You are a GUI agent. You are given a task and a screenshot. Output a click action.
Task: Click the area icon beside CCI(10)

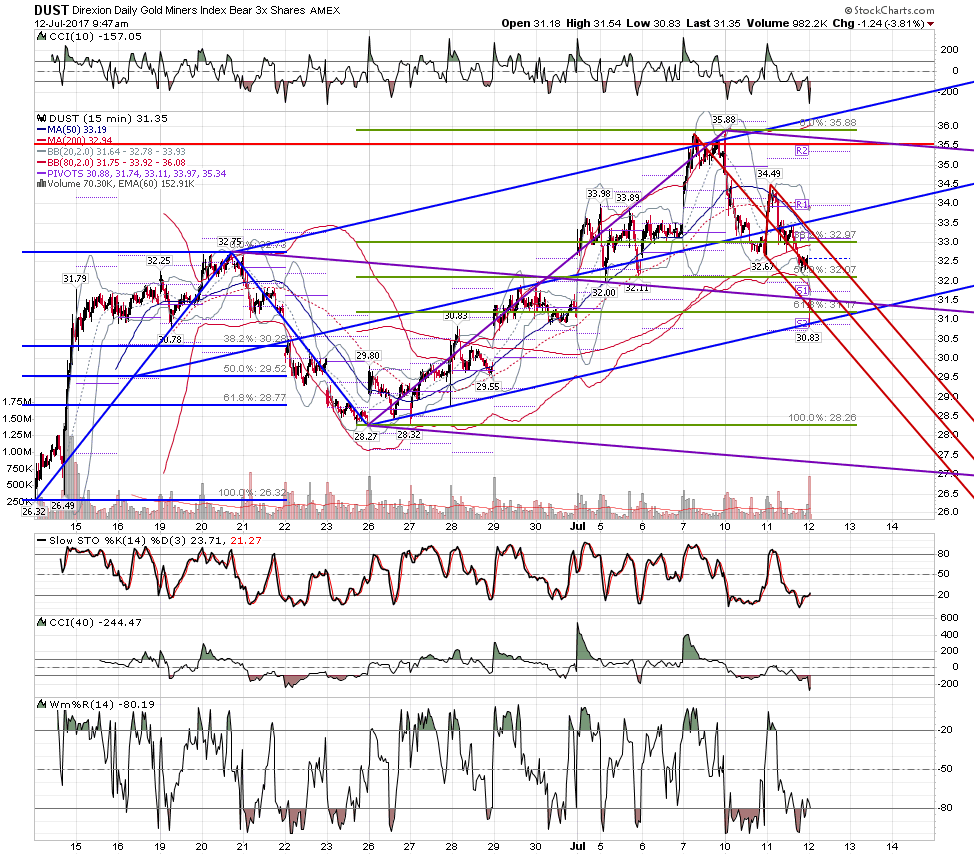click(x=42, y=37)
